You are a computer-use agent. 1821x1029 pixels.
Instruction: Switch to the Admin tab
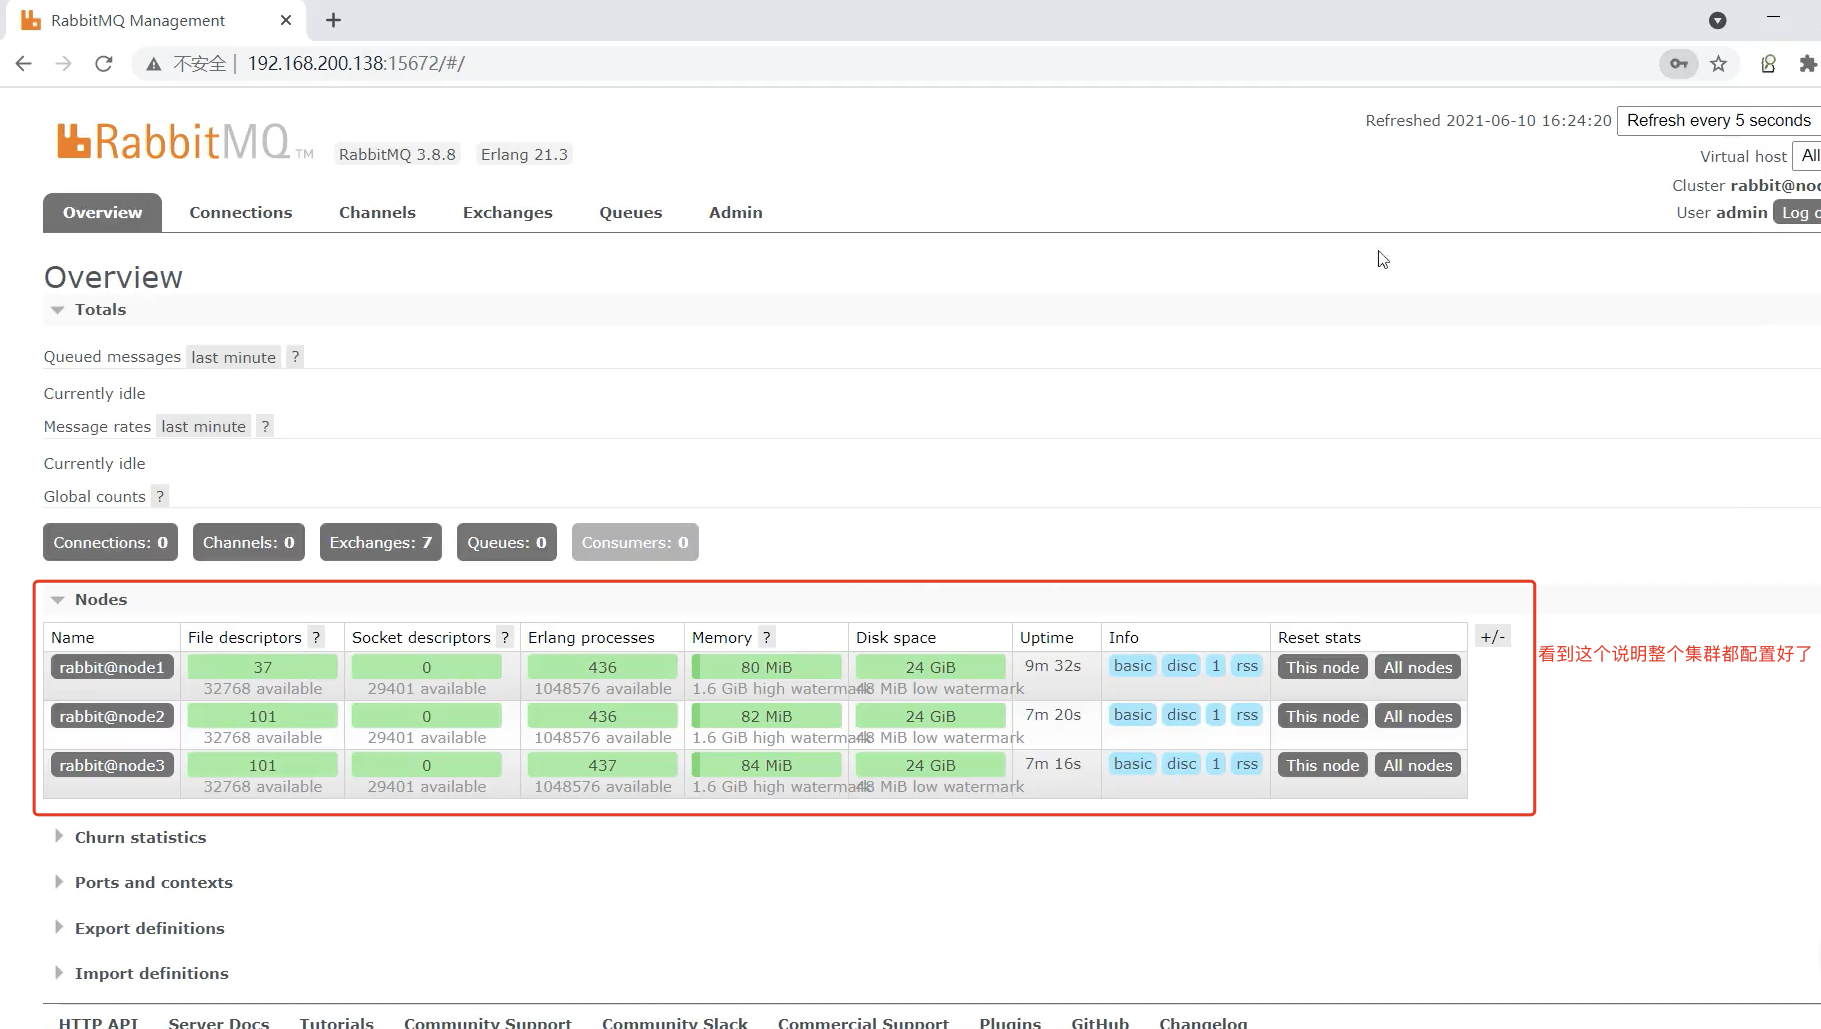click(x=736, y=212)
